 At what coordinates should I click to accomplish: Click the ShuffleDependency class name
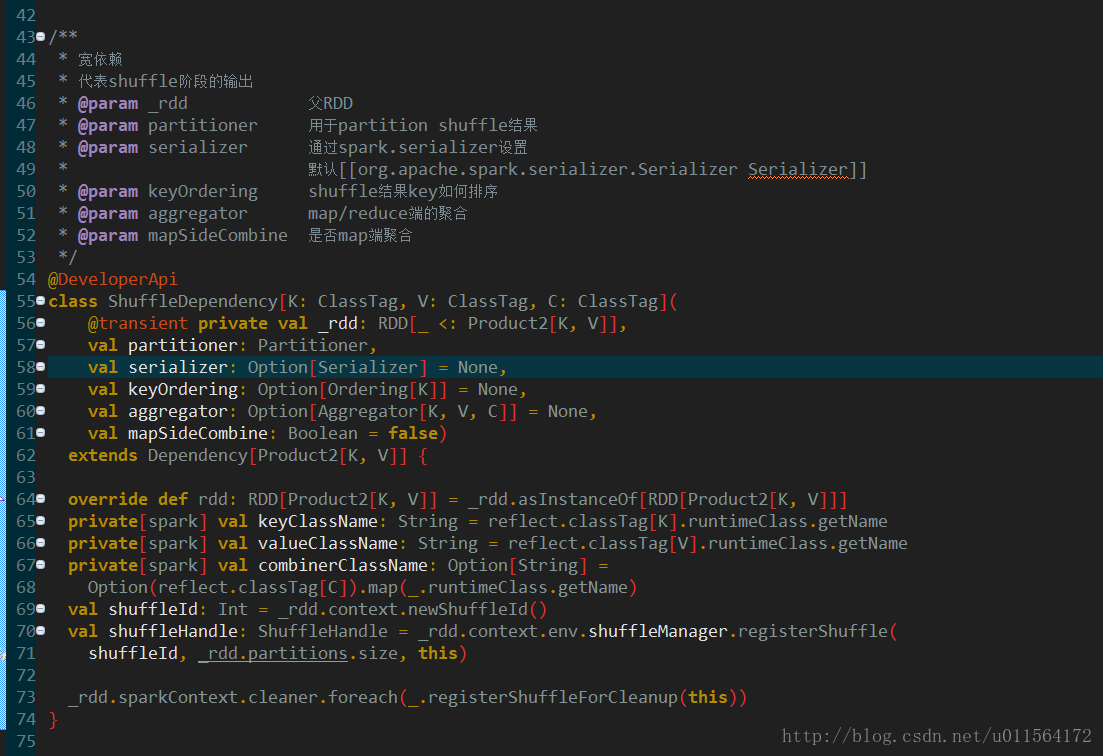193,301
